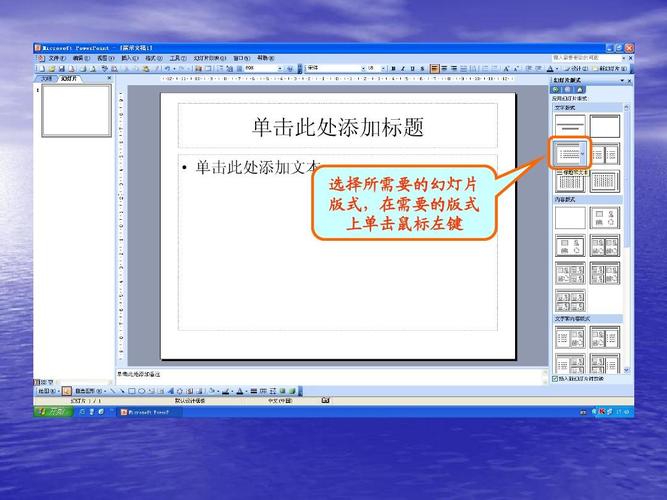Click task pane Home icon
Image resolution: width=667 pixels, height=500 pixels.
579,89
